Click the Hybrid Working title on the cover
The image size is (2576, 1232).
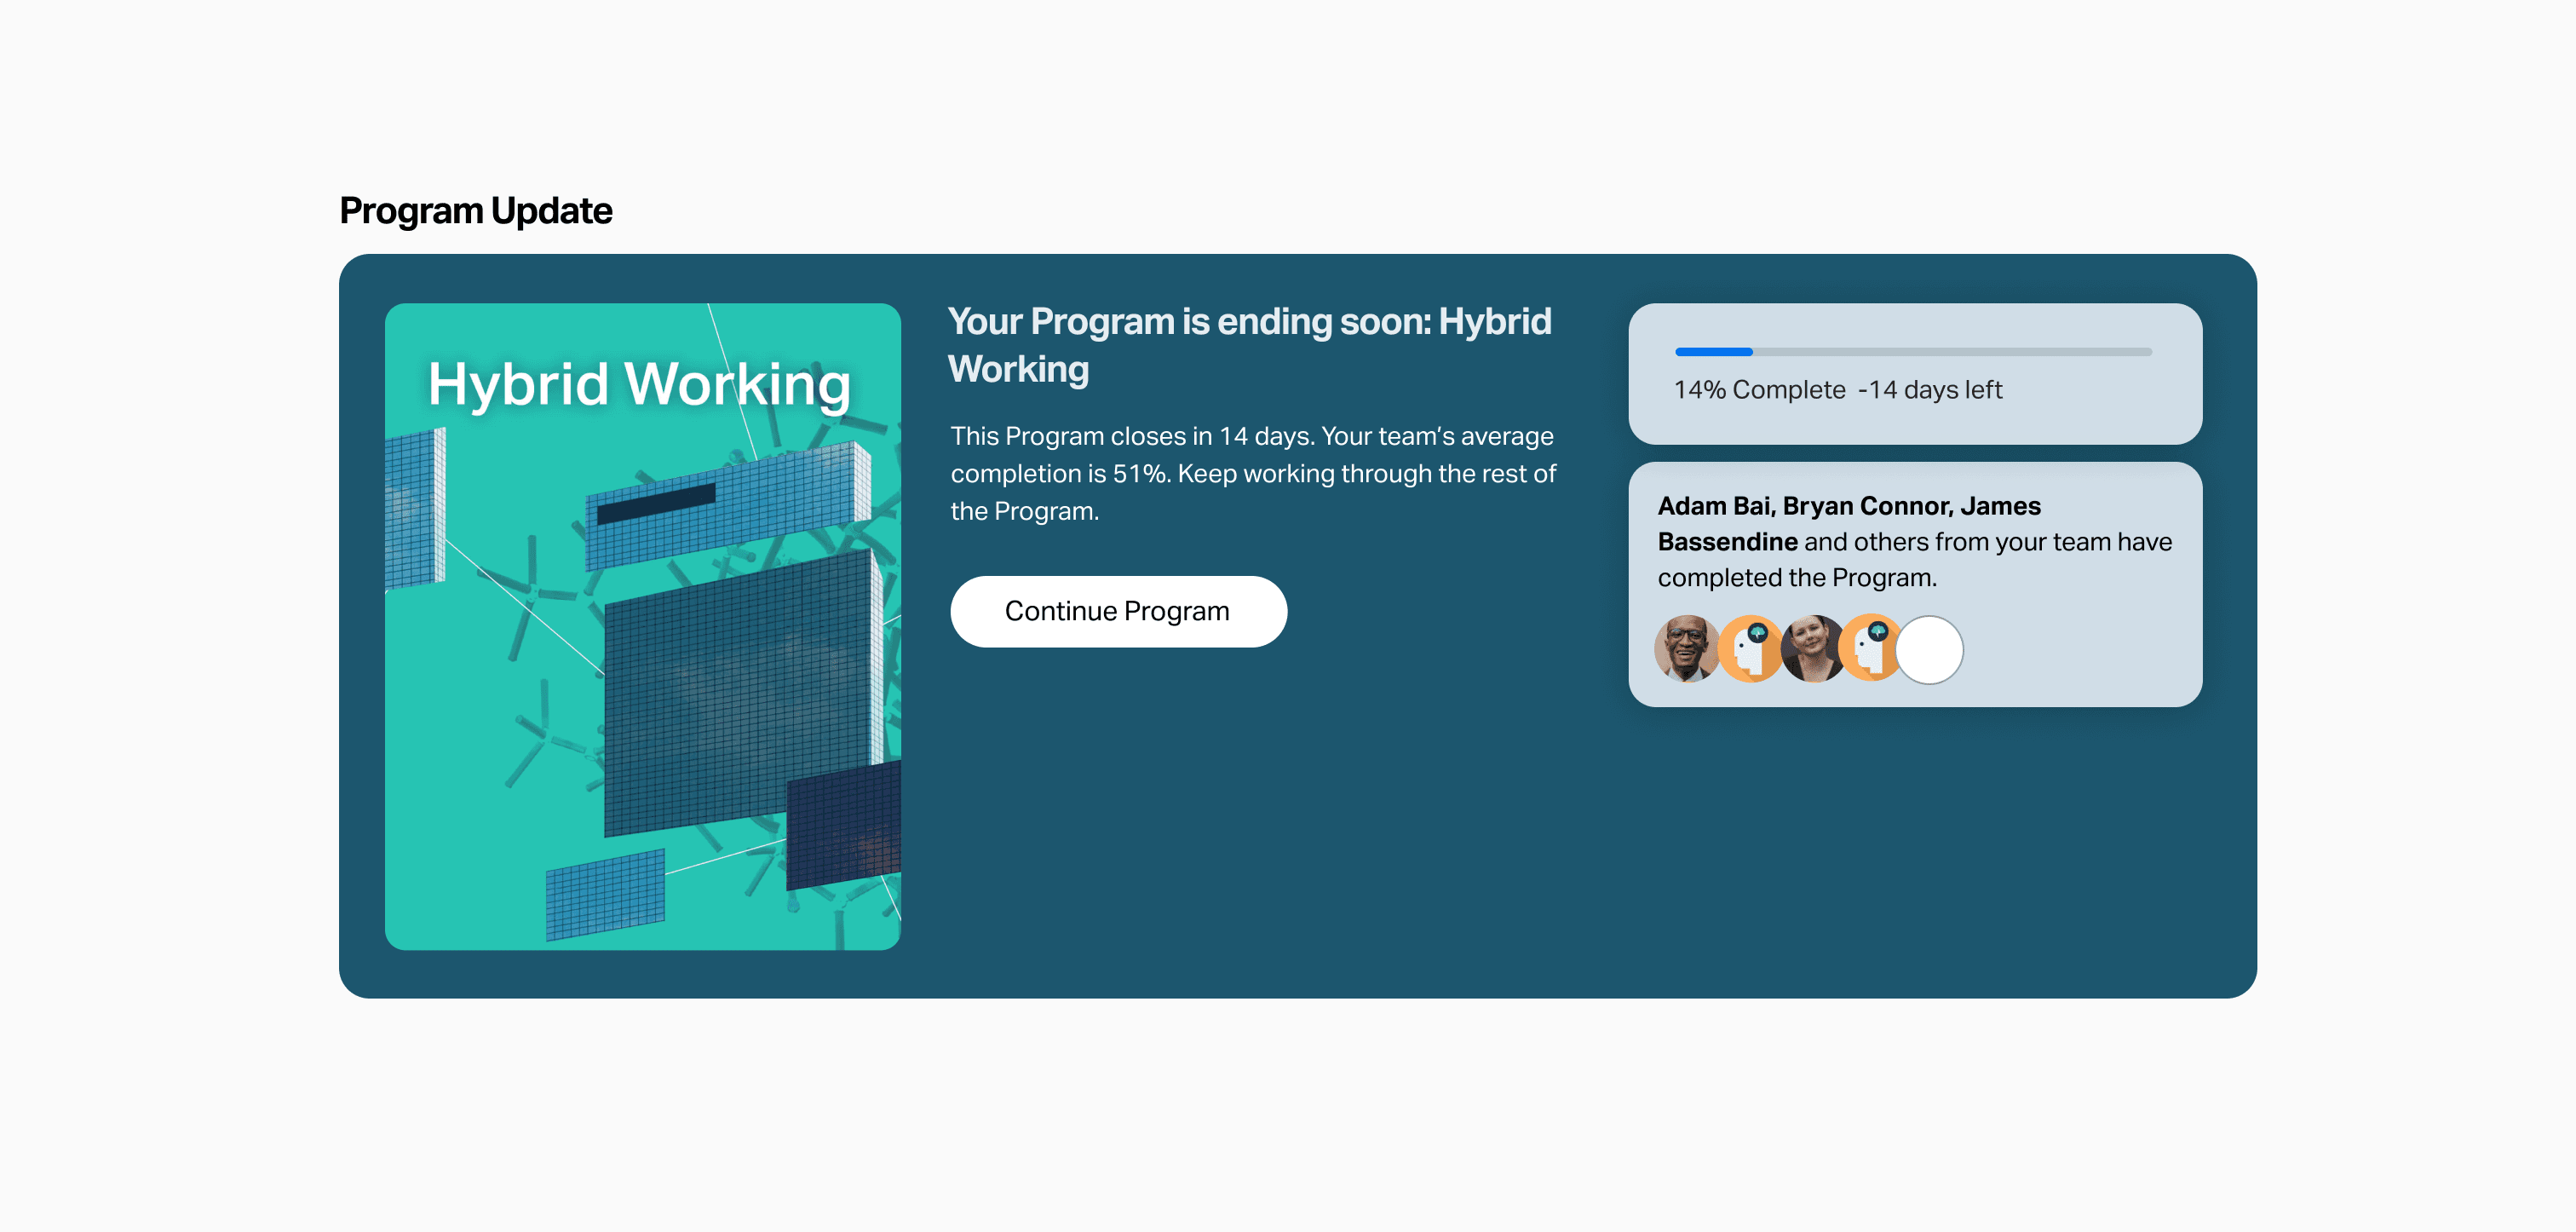pyautogui.click(x=638, y=384)
